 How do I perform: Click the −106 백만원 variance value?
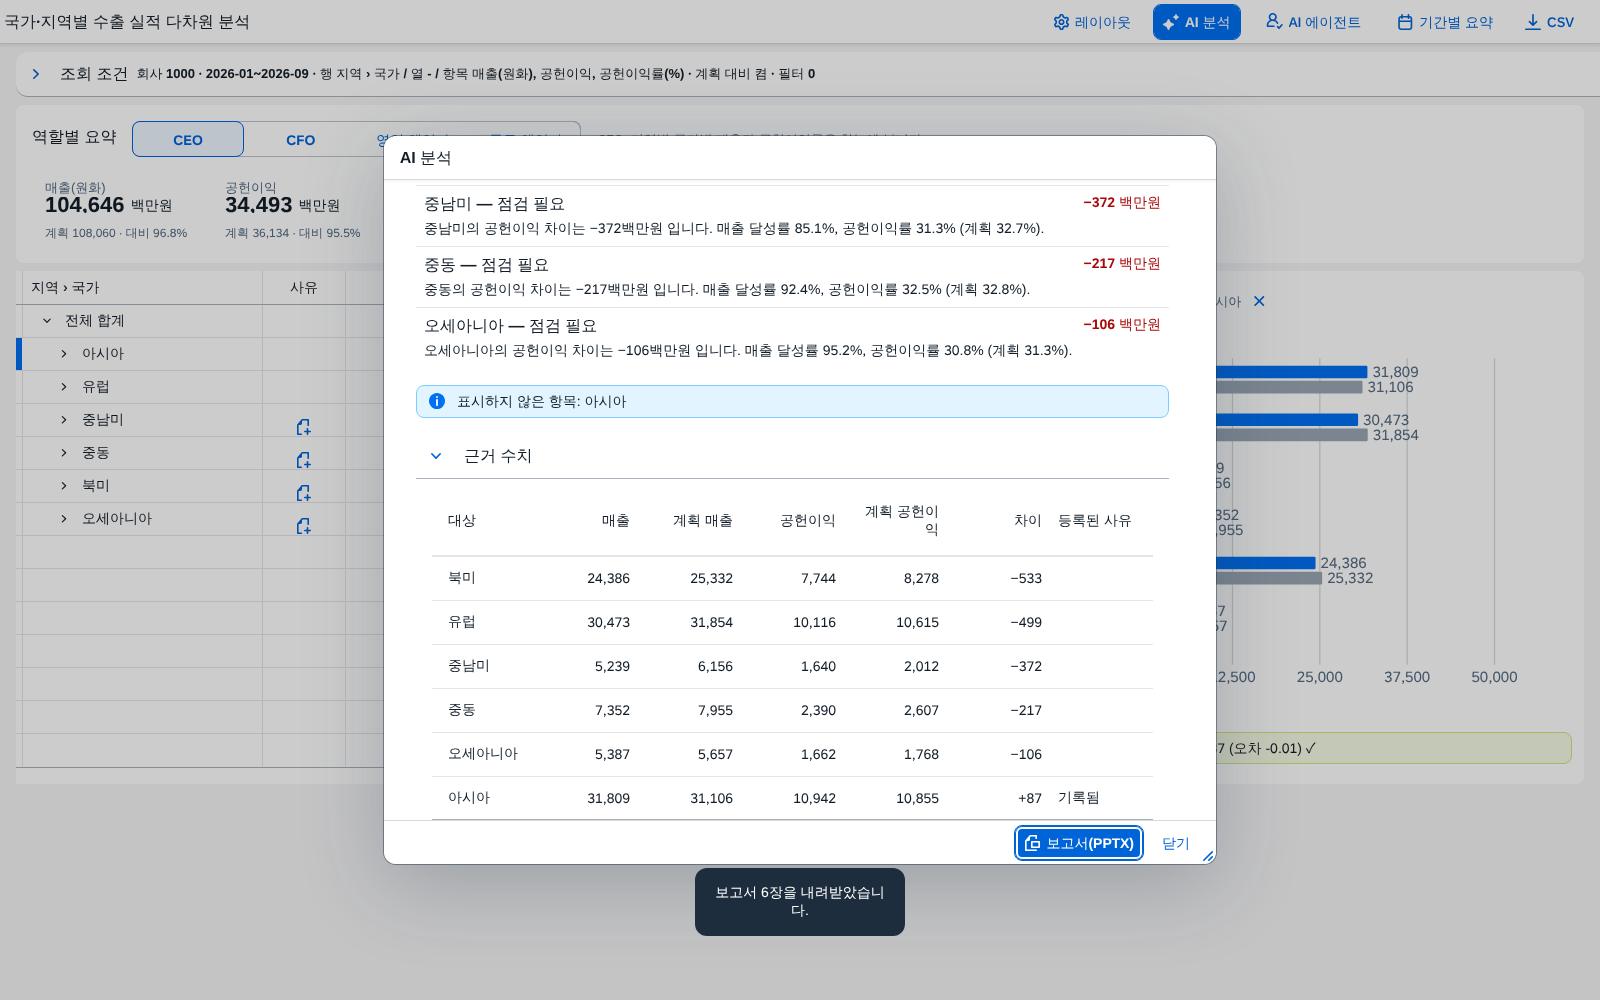[1122, 325]
